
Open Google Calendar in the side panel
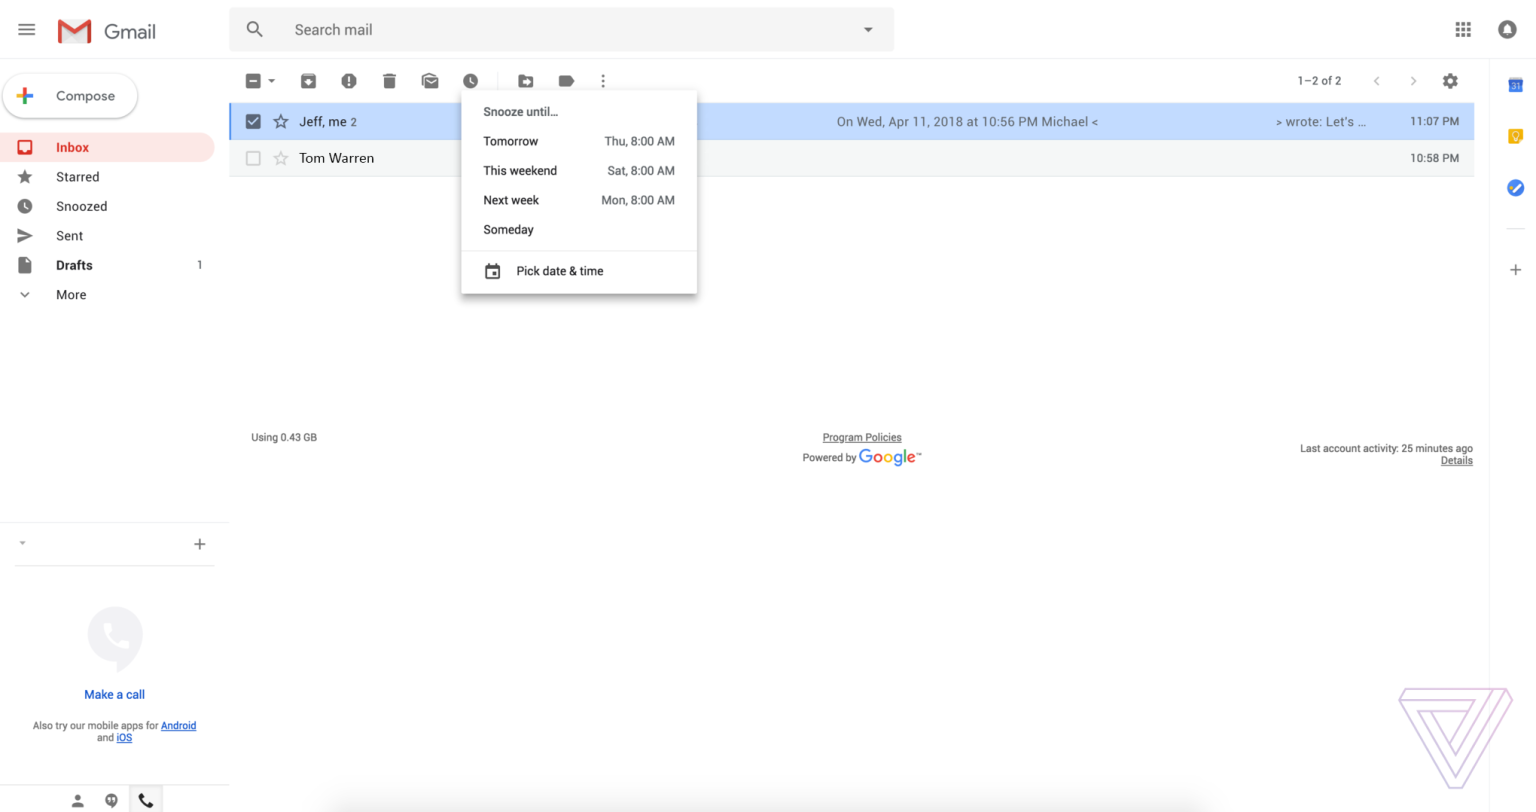(x=1514, y=84)
